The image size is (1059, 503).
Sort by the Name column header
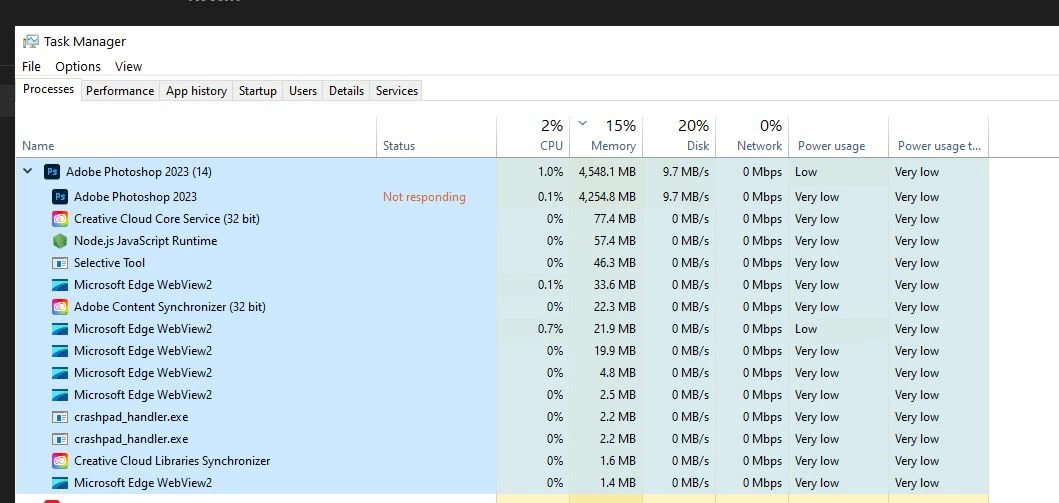pyautogui.click(x=196, y=137)
